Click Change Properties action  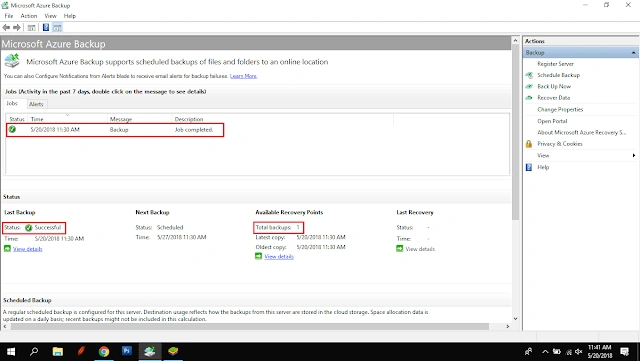point(560,109)
